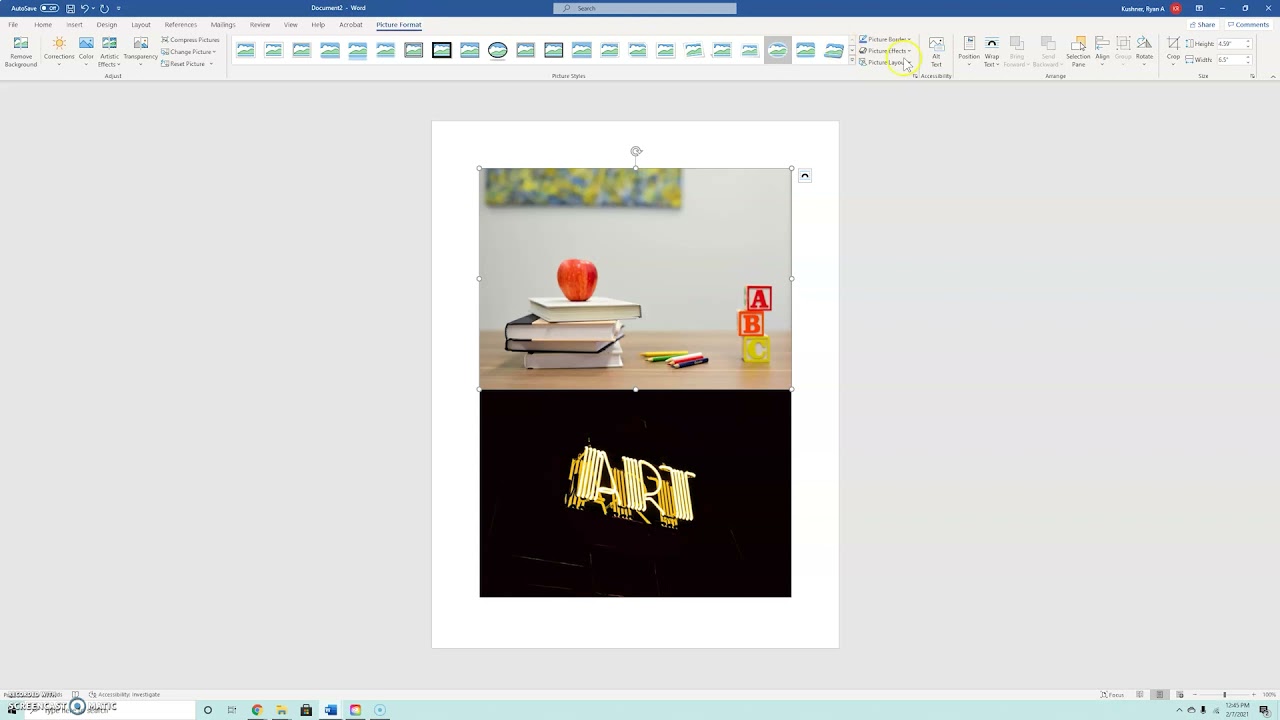Open the Rotate options
Image resolution: width=1280 pixels, height=720 pixels.
pos(1144,53)
